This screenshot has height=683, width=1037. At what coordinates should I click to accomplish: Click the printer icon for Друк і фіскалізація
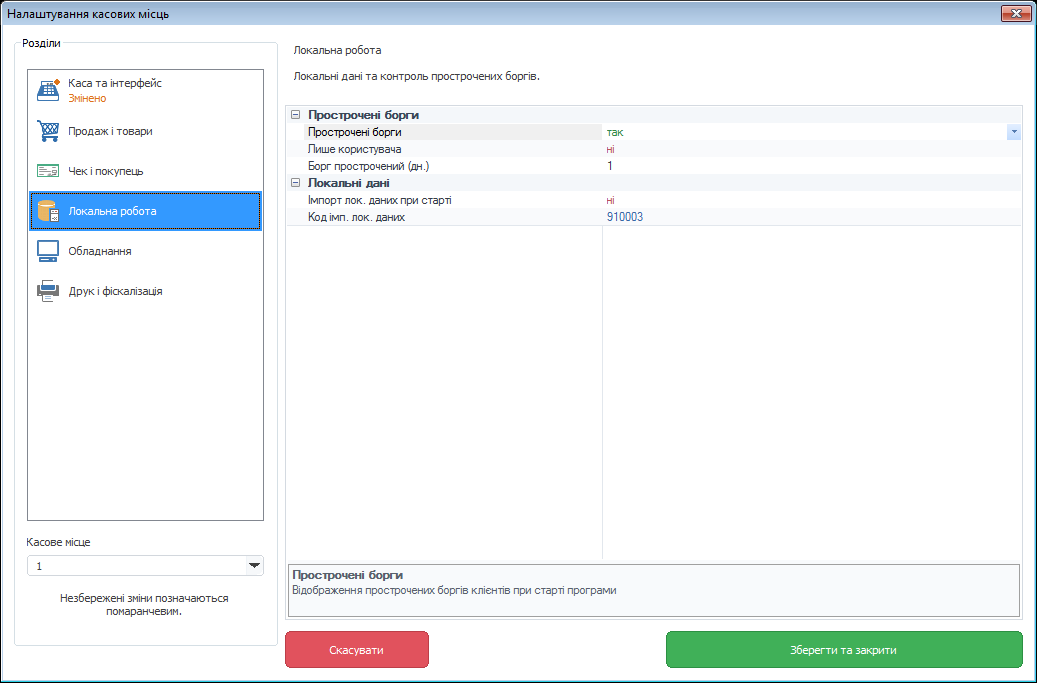(x=48, y=291)
